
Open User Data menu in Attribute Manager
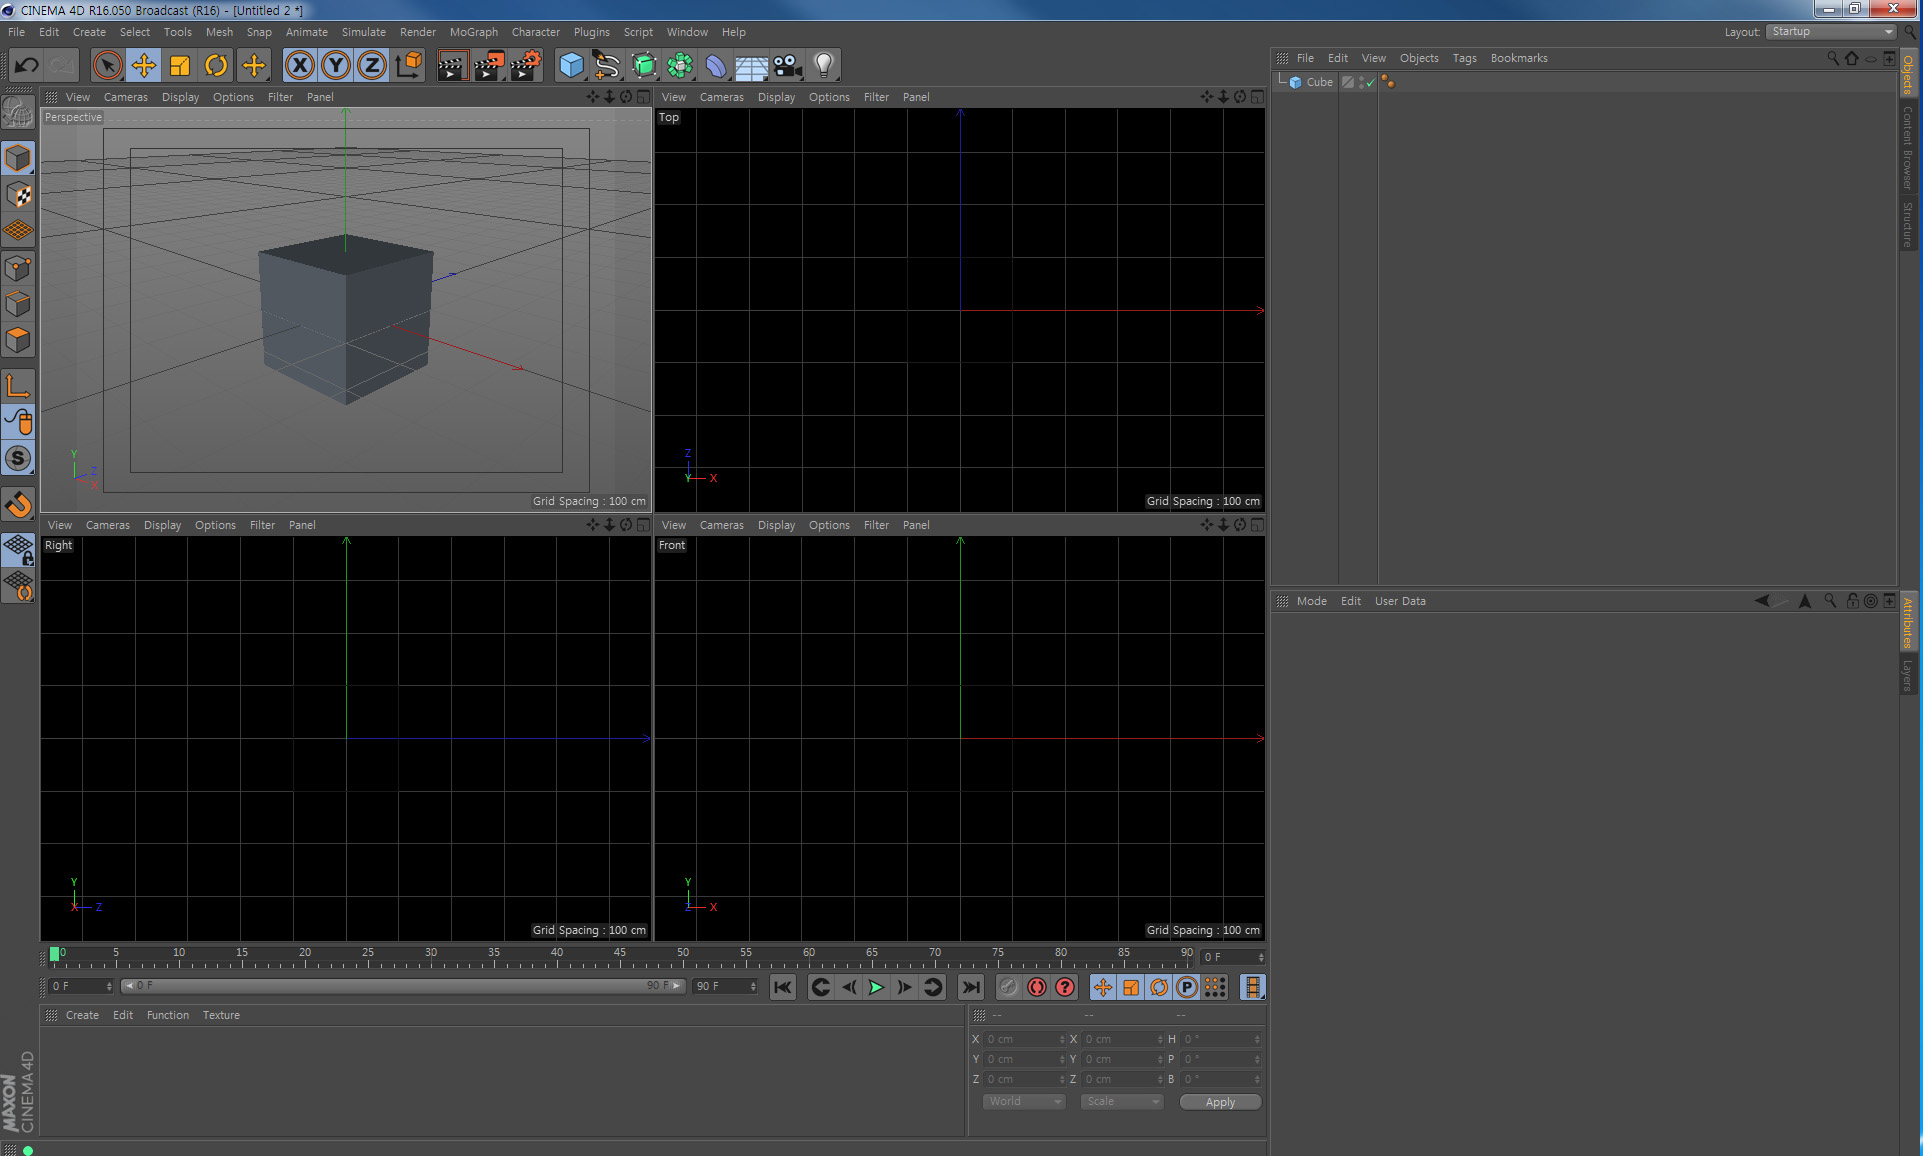point(1400,601)
